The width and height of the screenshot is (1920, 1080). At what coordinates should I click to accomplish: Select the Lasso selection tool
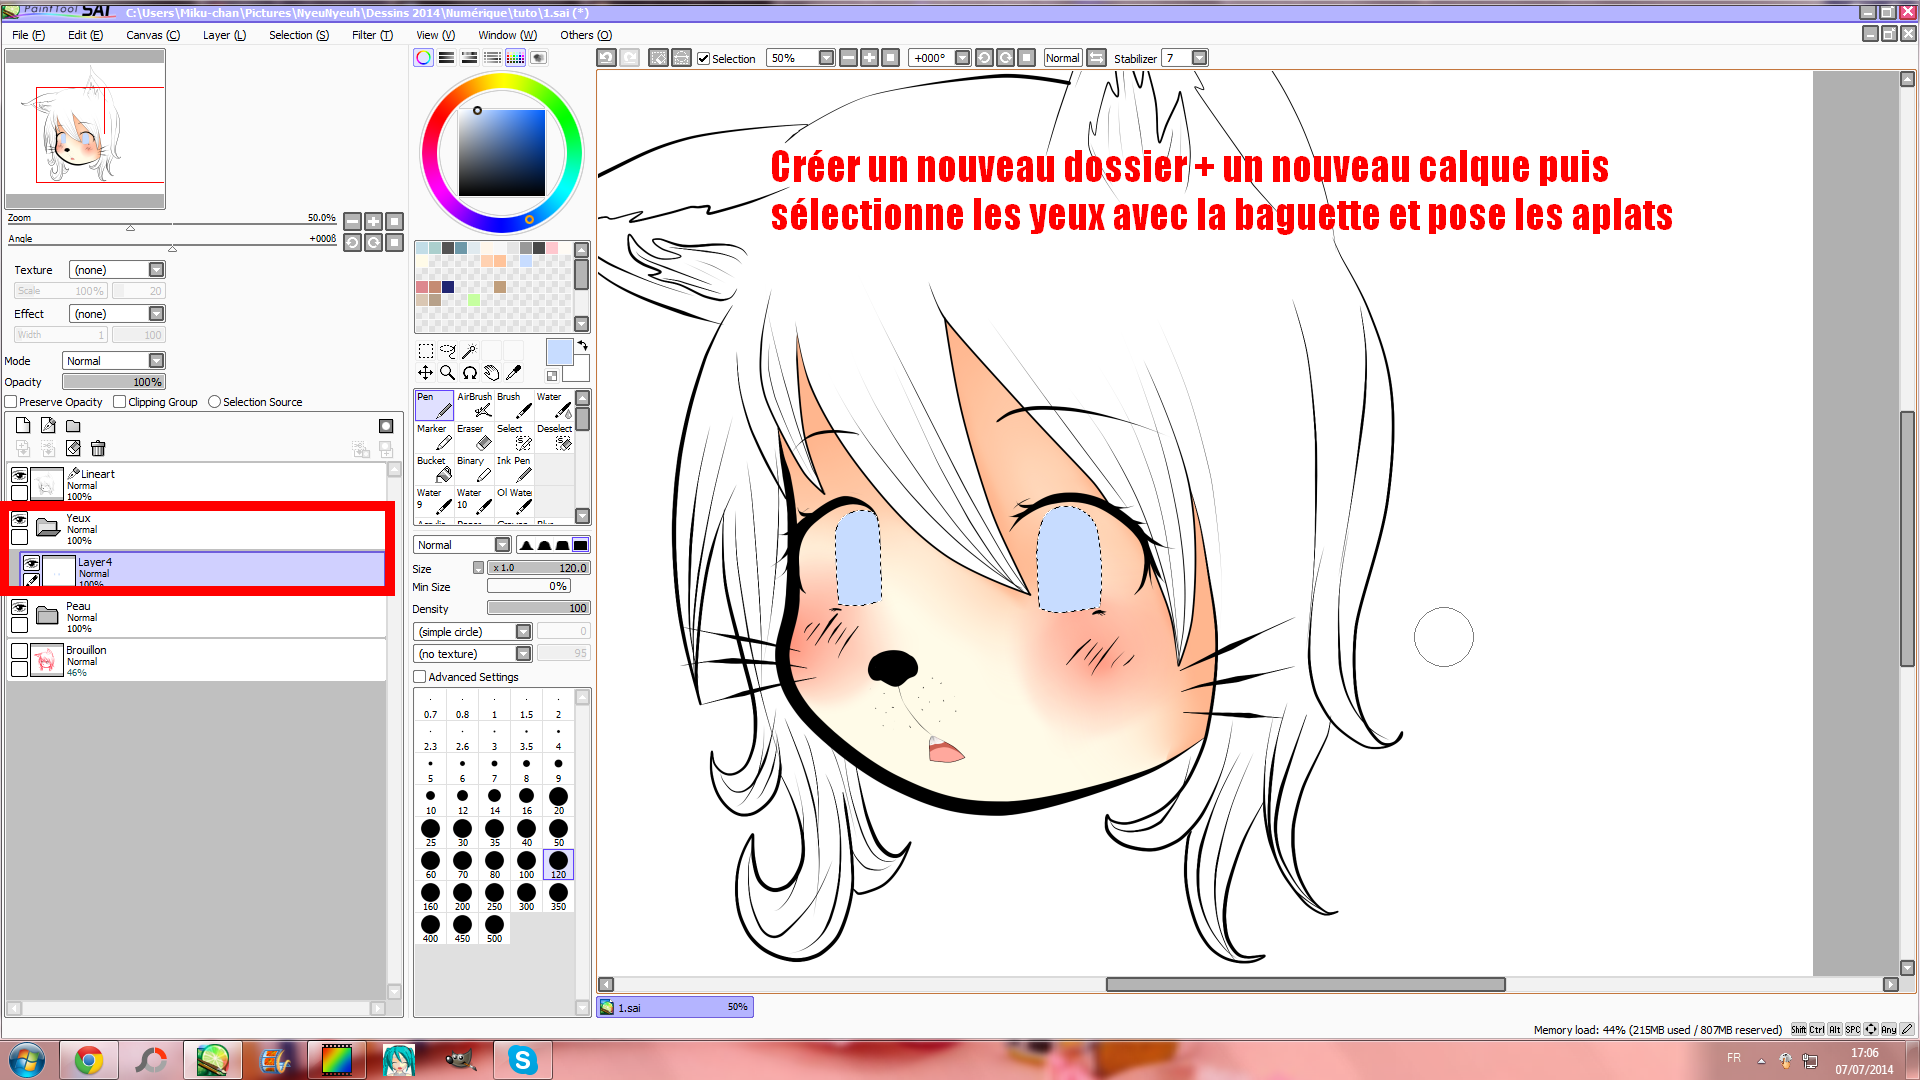click(447, 351)
